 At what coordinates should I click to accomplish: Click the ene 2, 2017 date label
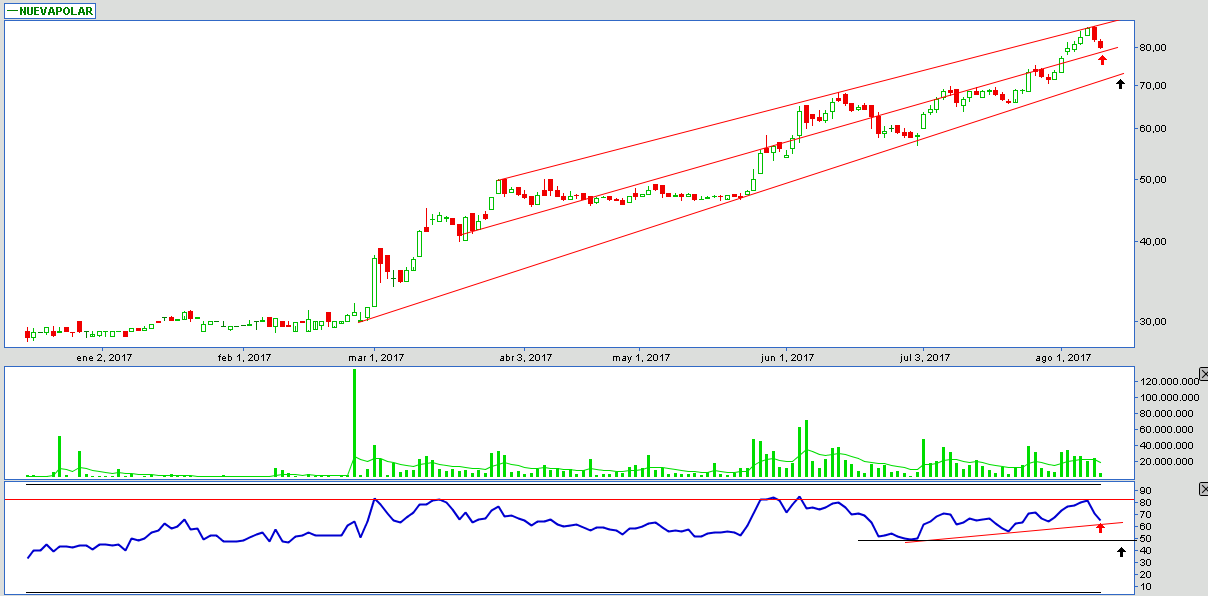pyautogui.click(x=104, y=357)
